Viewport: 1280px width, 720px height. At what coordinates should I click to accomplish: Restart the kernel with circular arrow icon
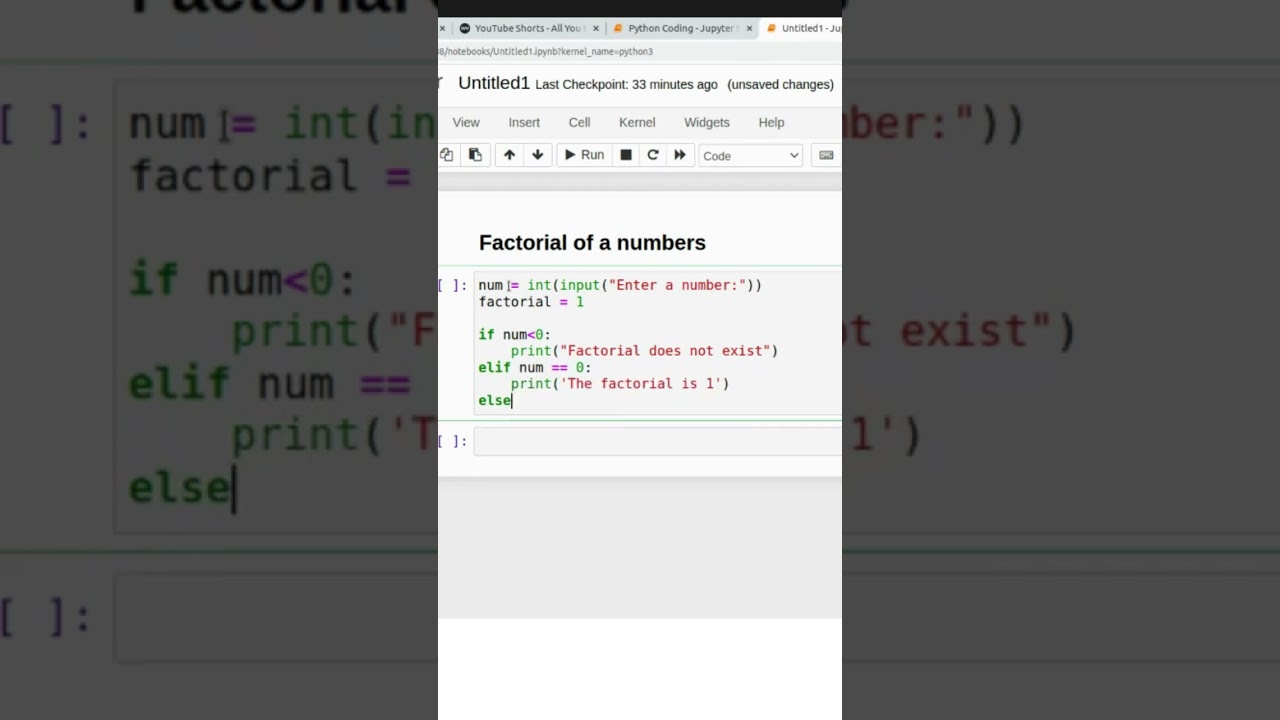coord(653,155)
